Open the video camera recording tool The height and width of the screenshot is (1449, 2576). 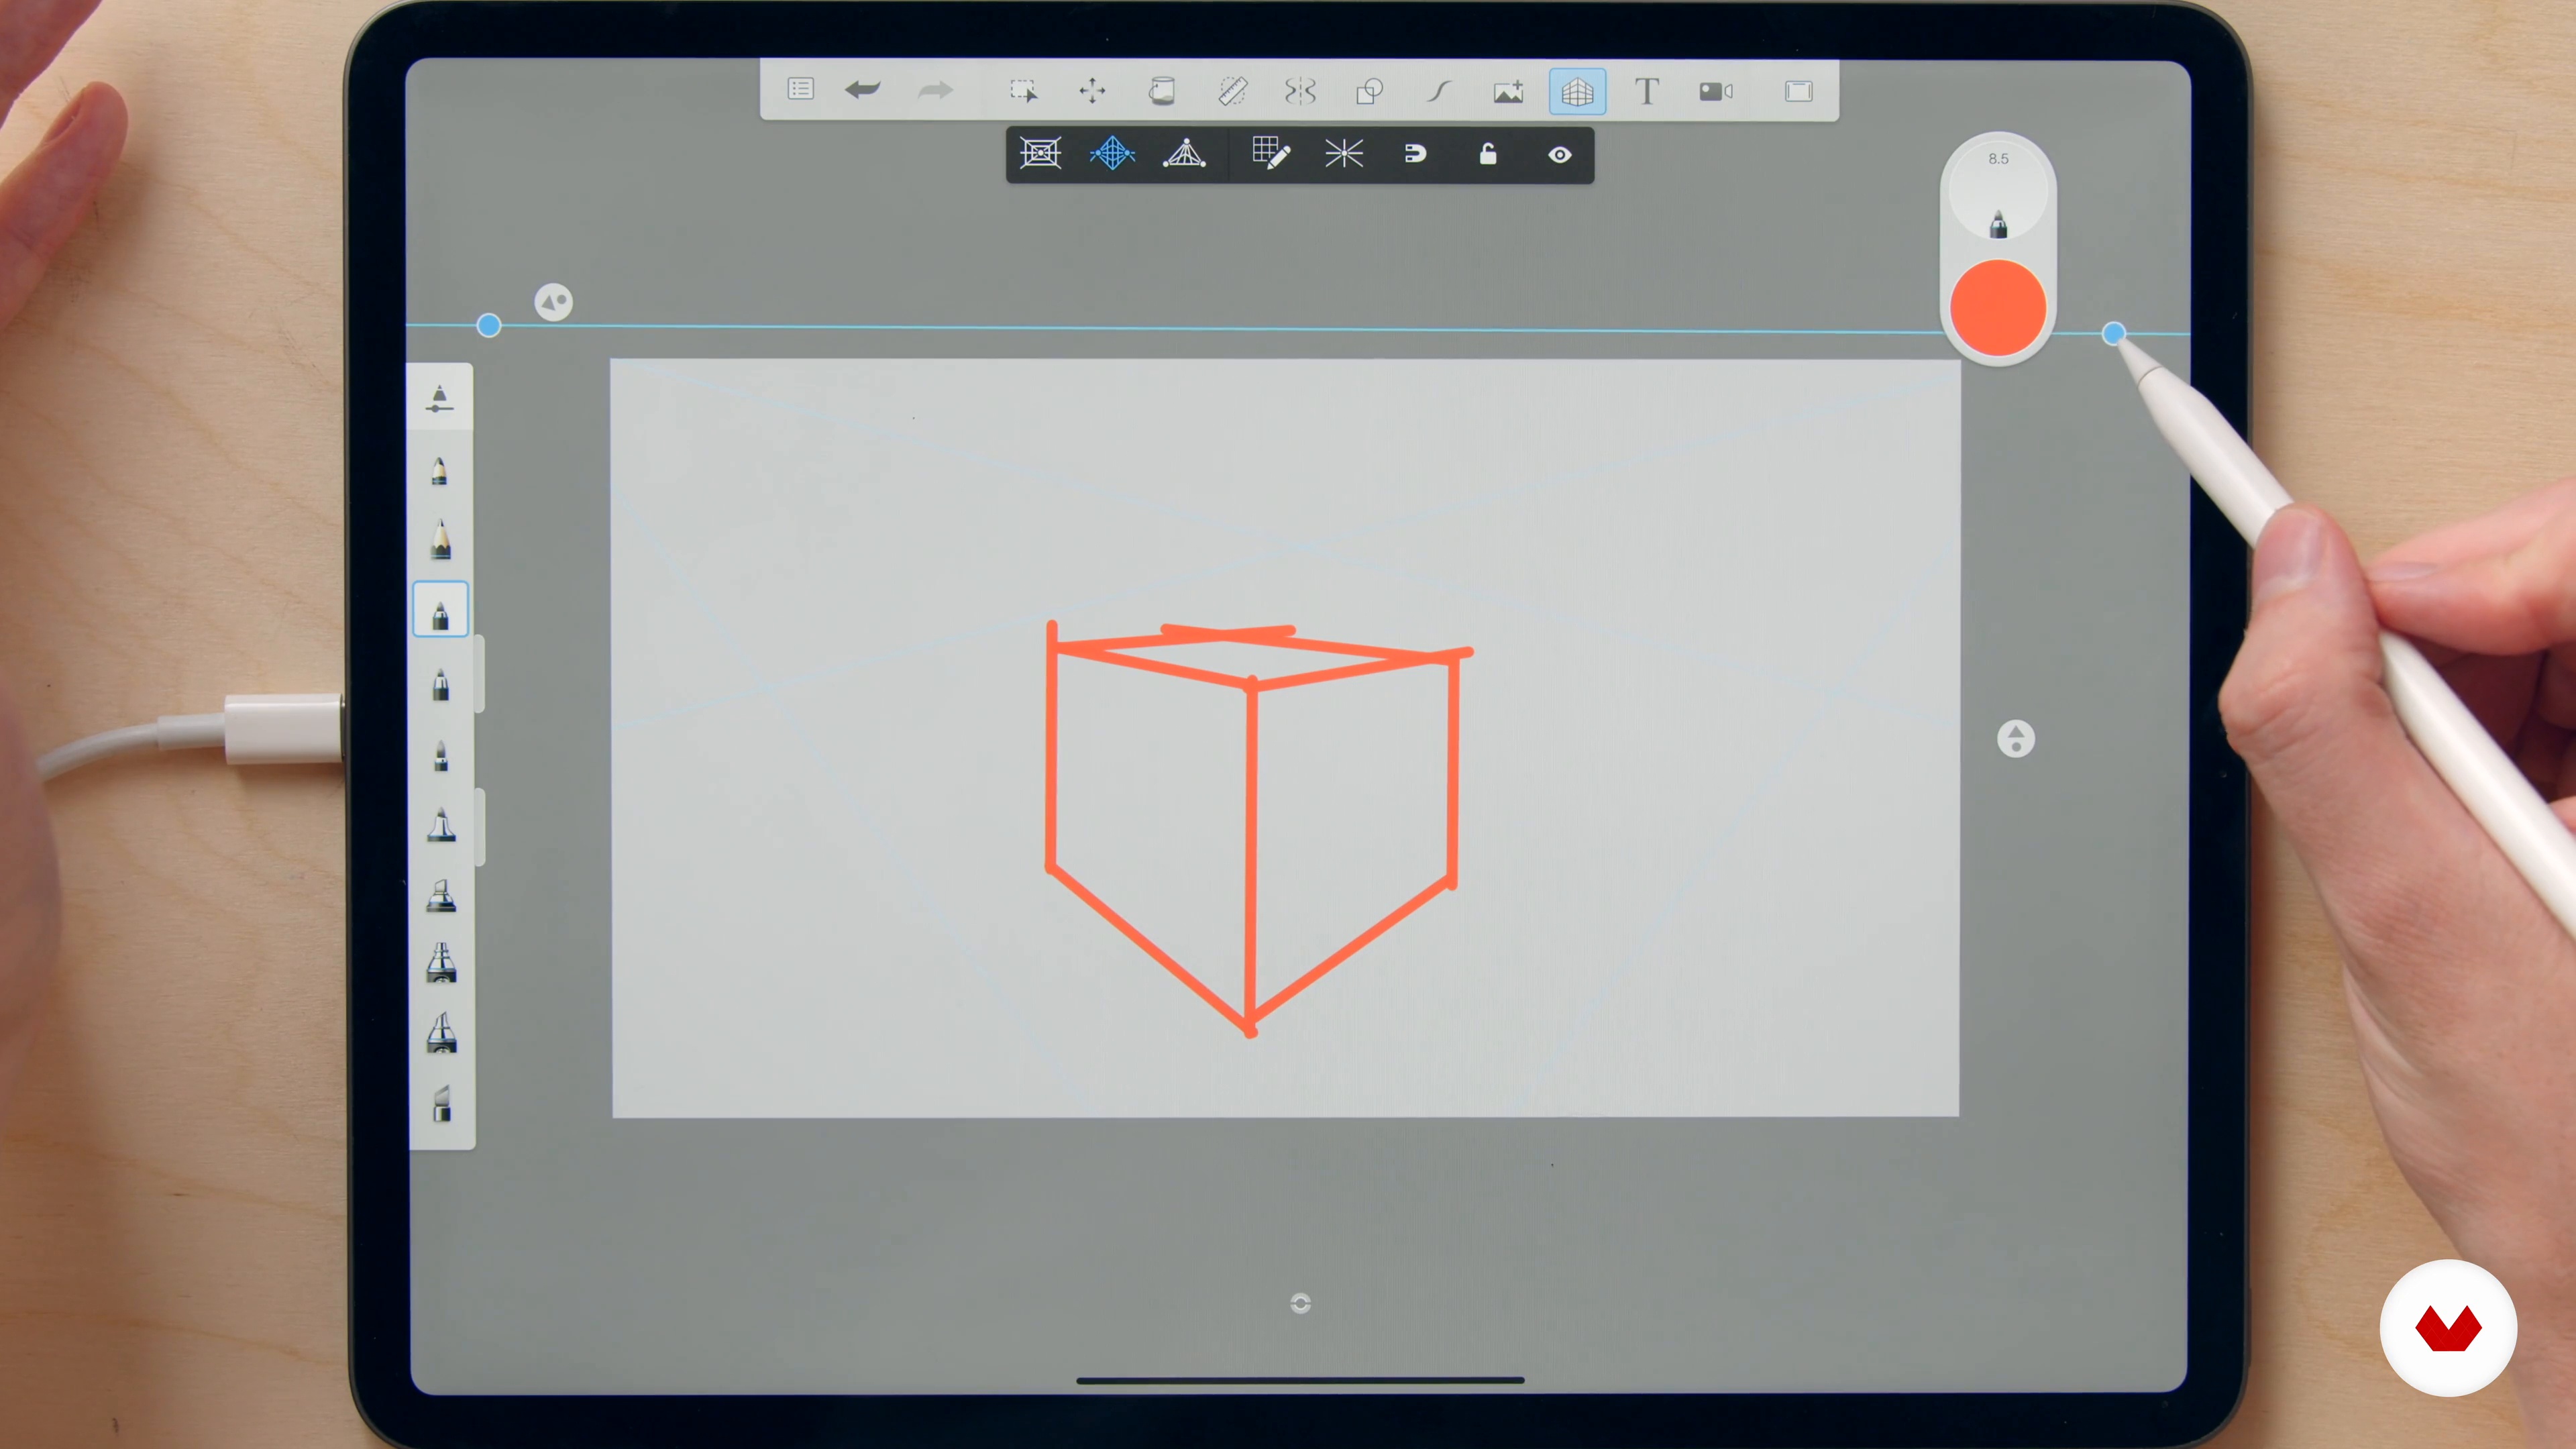(x=1716, y=91)
